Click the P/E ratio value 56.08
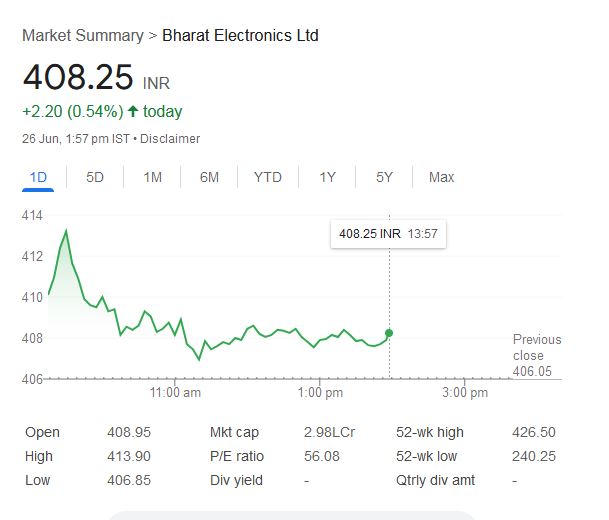609x520 pixels. click(x=321, y=456)
